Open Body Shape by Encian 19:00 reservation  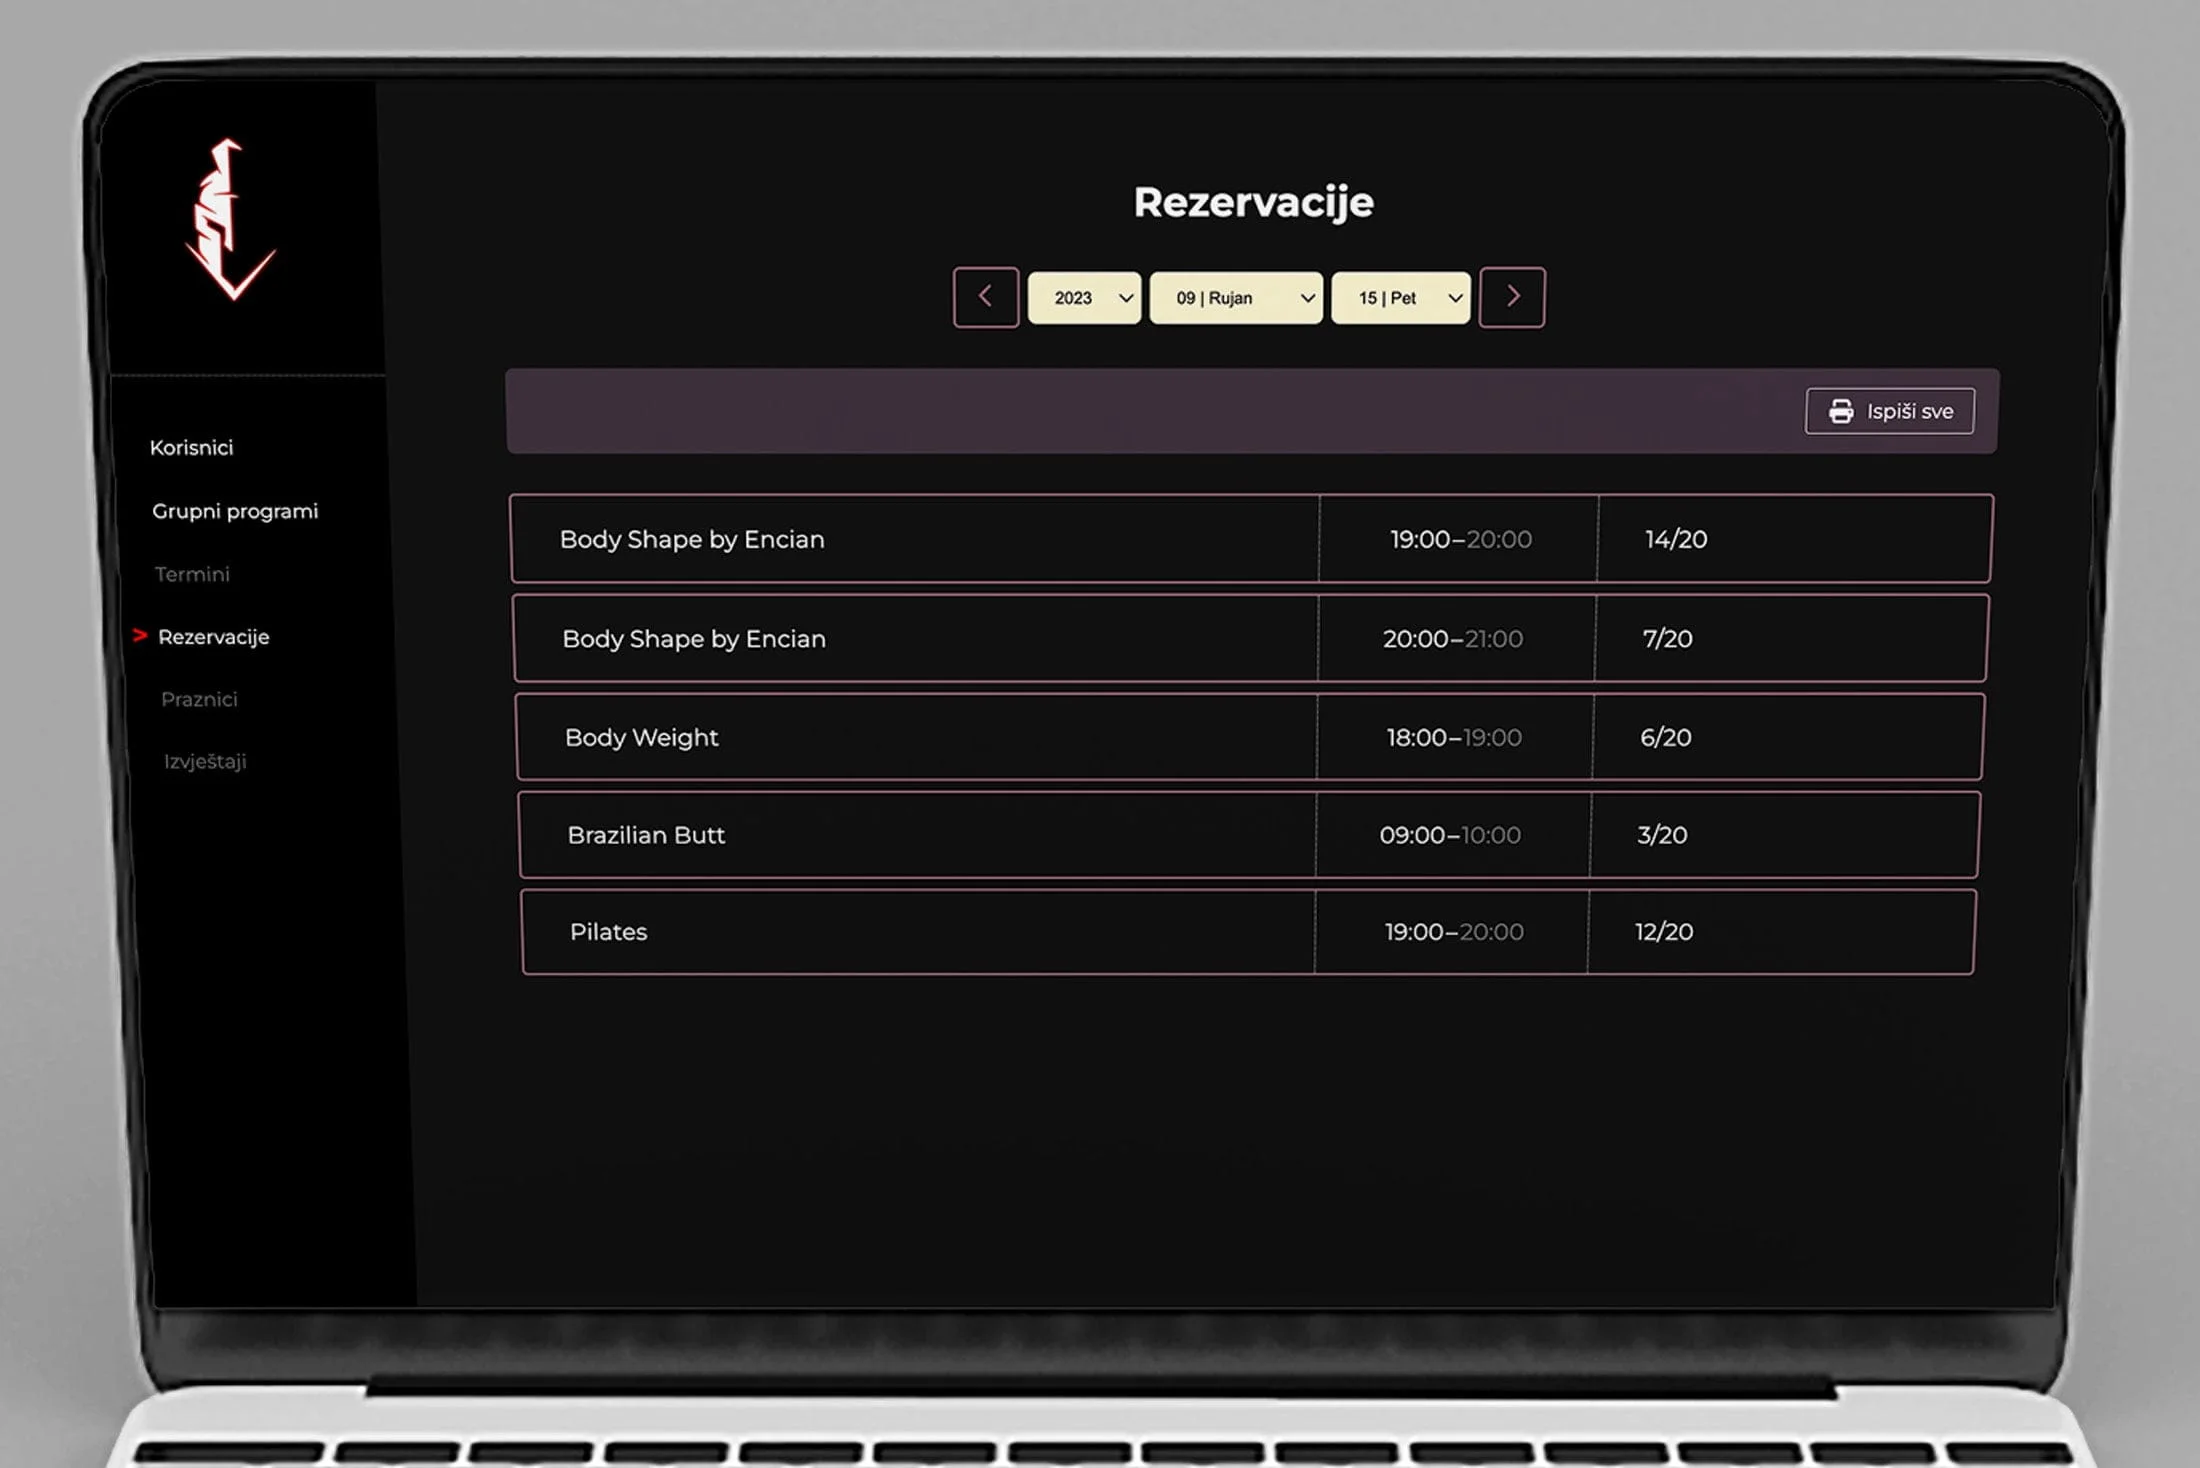692,540
